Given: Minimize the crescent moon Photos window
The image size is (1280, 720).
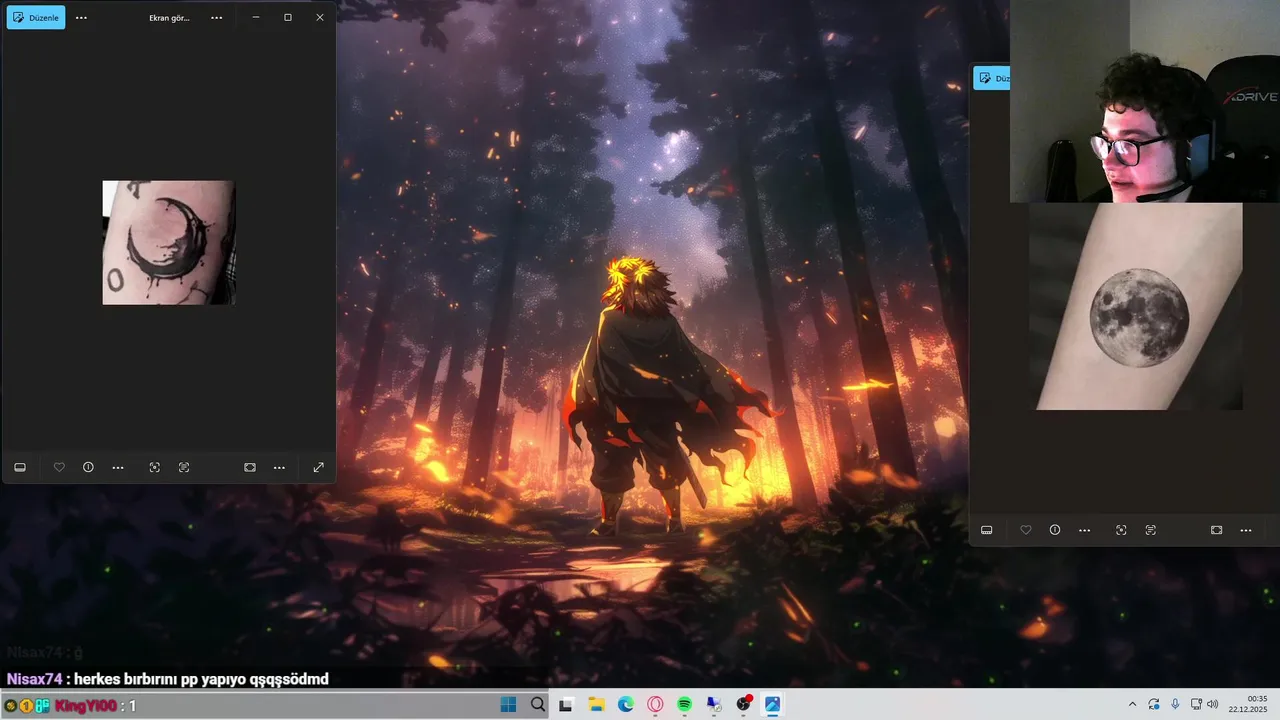Looking at the screenshot, I should point(256,17).
